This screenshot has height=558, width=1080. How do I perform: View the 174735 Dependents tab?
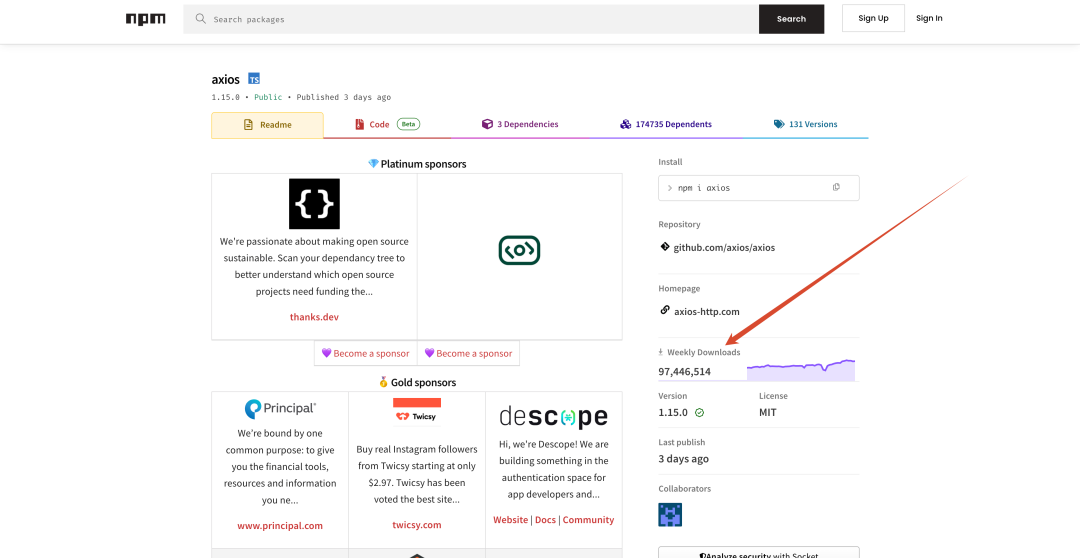pos(665,125)
